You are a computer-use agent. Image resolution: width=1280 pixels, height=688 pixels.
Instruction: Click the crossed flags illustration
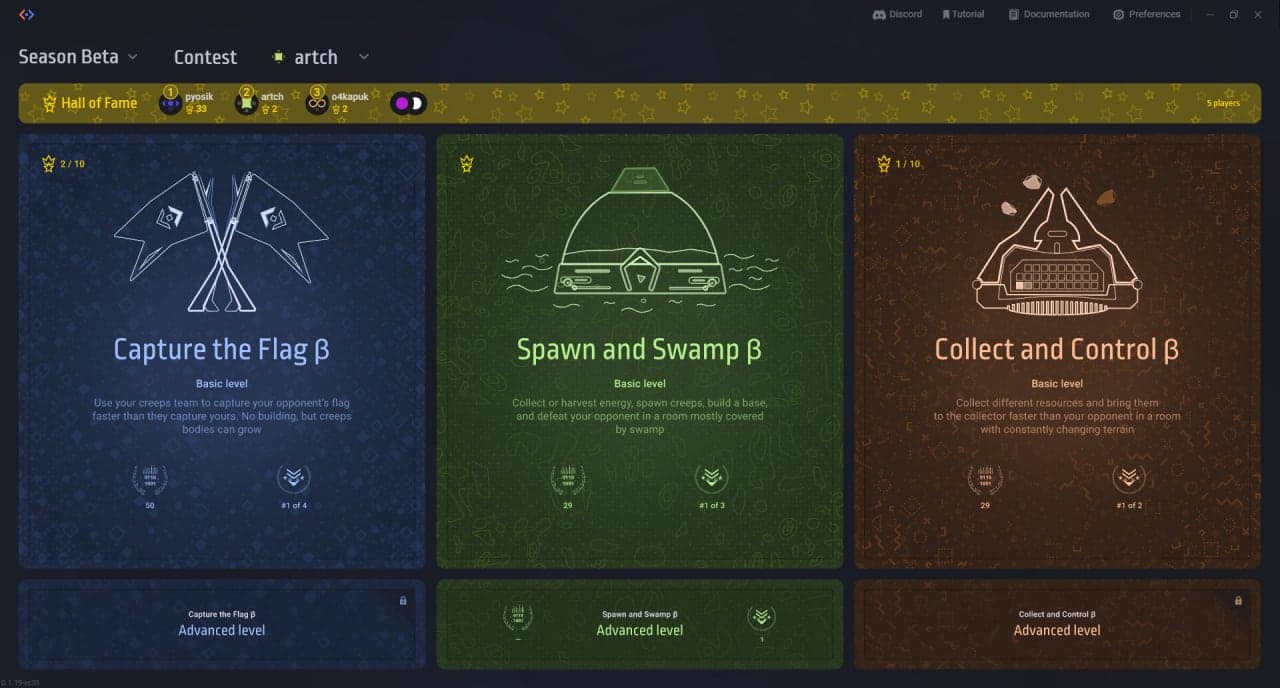[221, 240]
